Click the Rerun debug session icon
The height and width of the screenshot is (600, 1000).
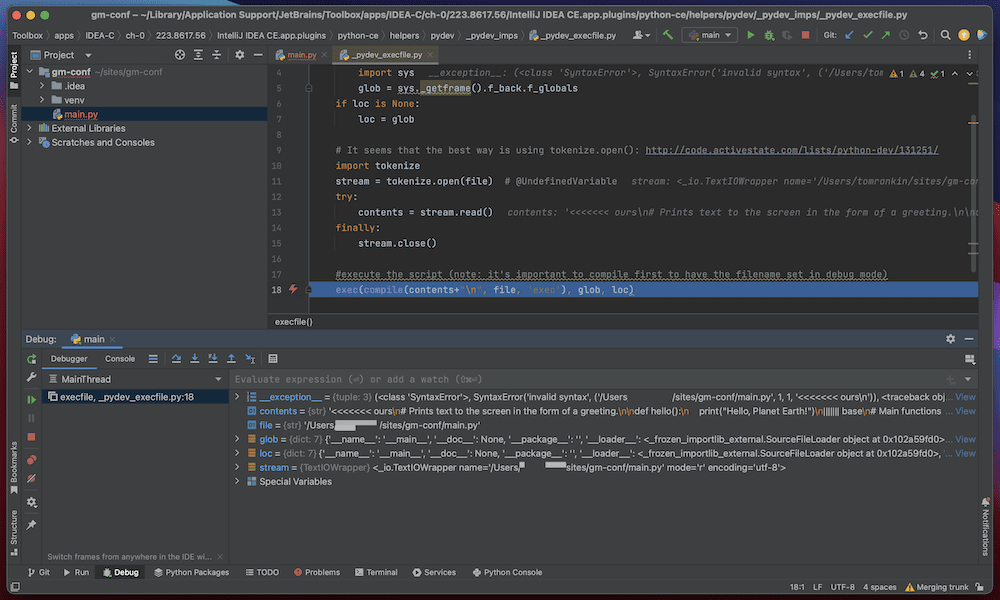[31, 358]
